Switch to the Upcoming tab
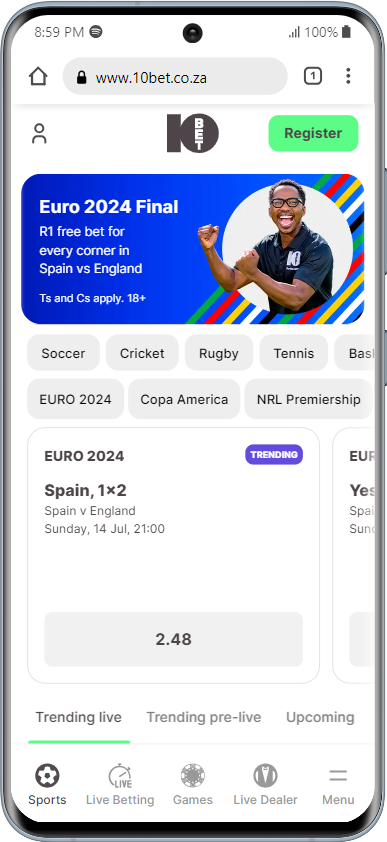This screenshot has height=842, width=387. click(x=320, y=717)
